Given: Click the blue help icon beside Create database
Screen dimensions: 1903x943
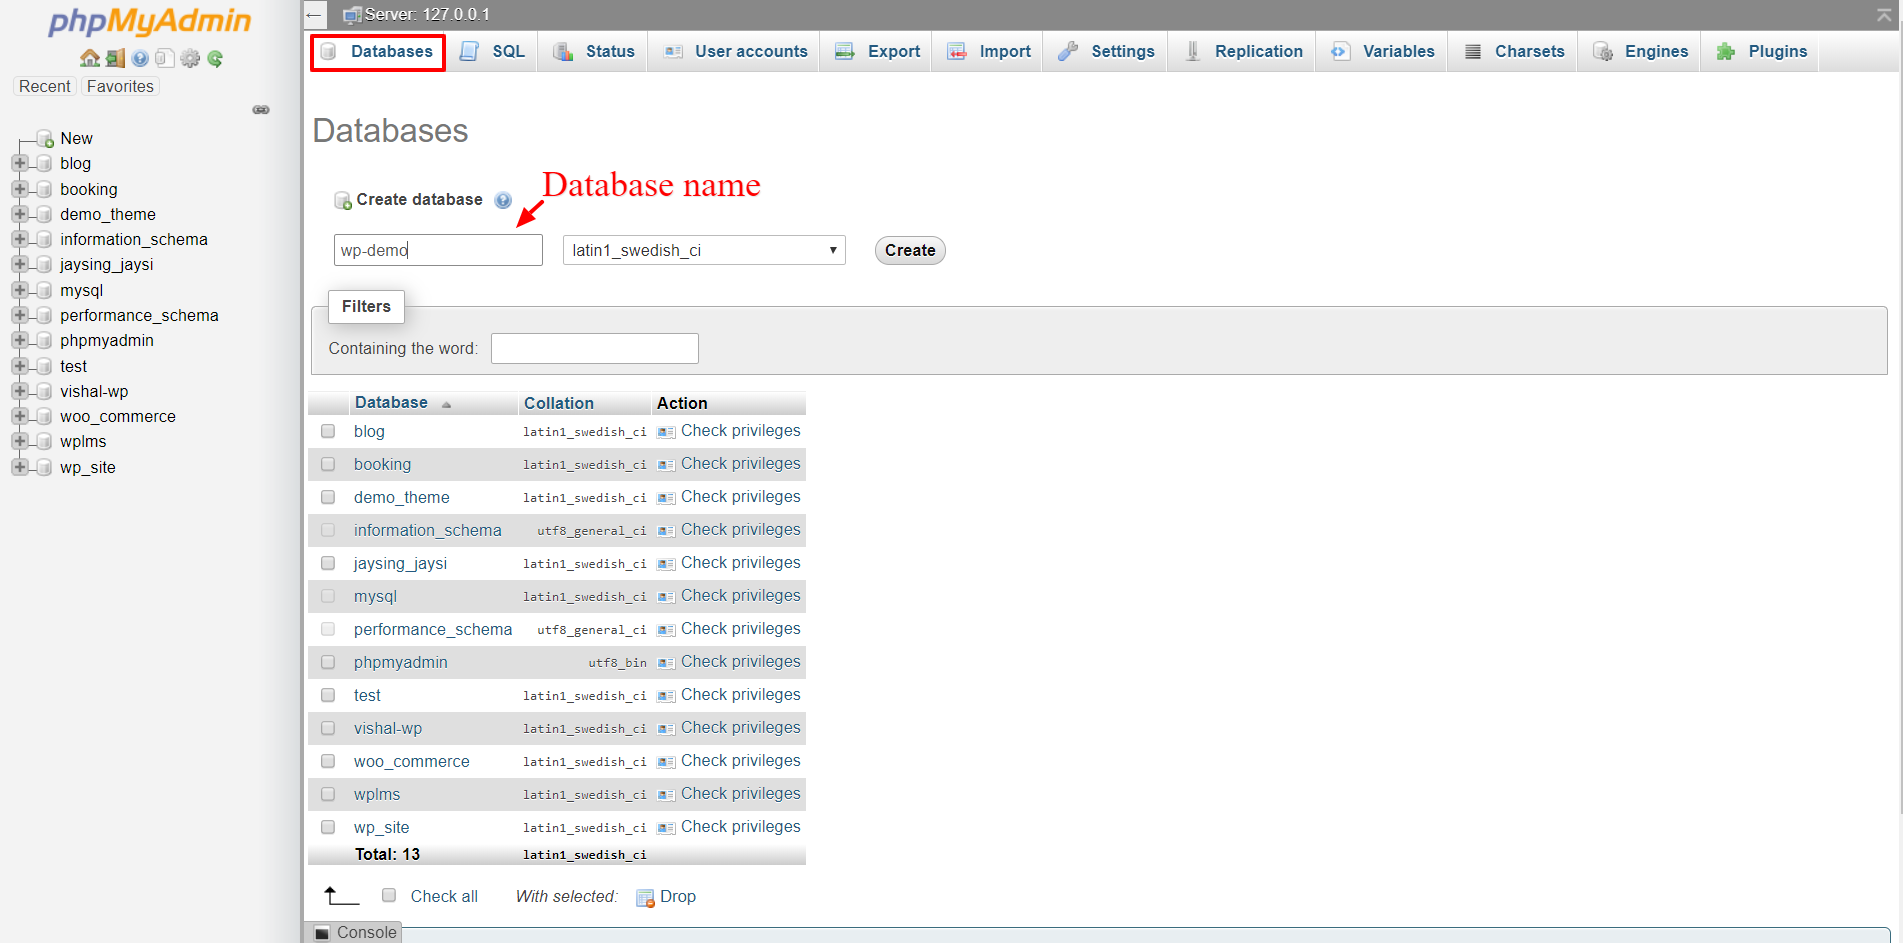Looking at the screenshot, I should 503,200.
